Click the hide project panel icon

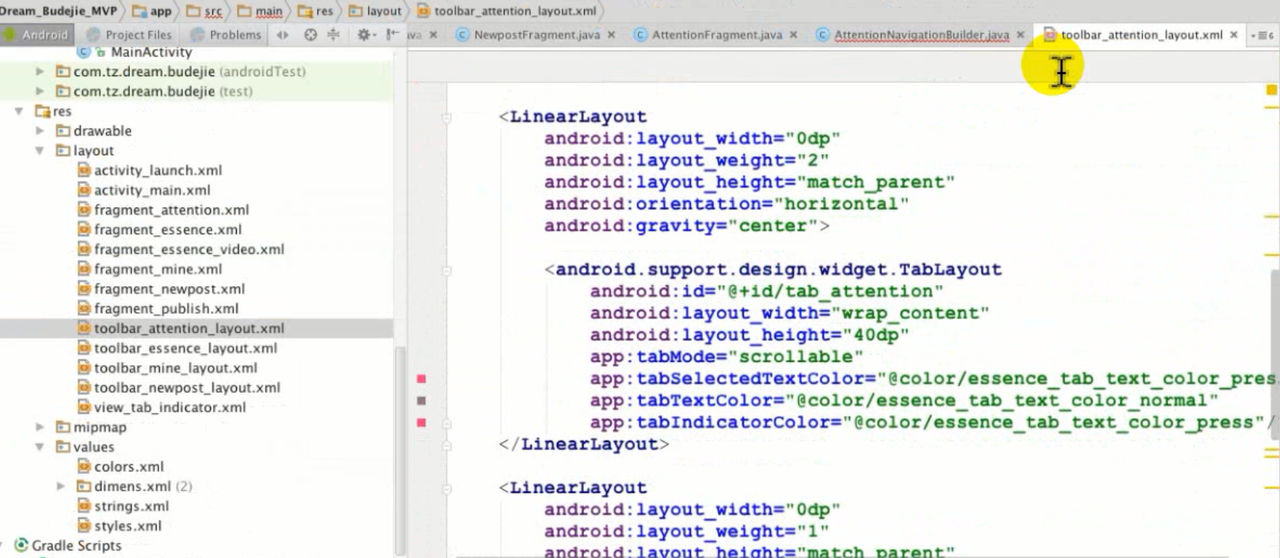(x=389, y=34)
